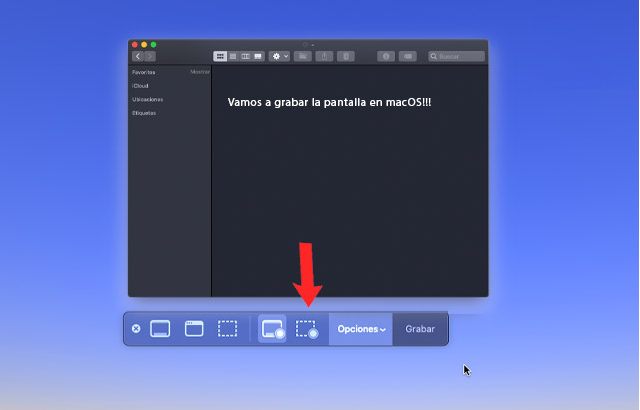Screen dimensions: 640x410
Task: Choose record selected portion icon
Action: pos(307,329)
